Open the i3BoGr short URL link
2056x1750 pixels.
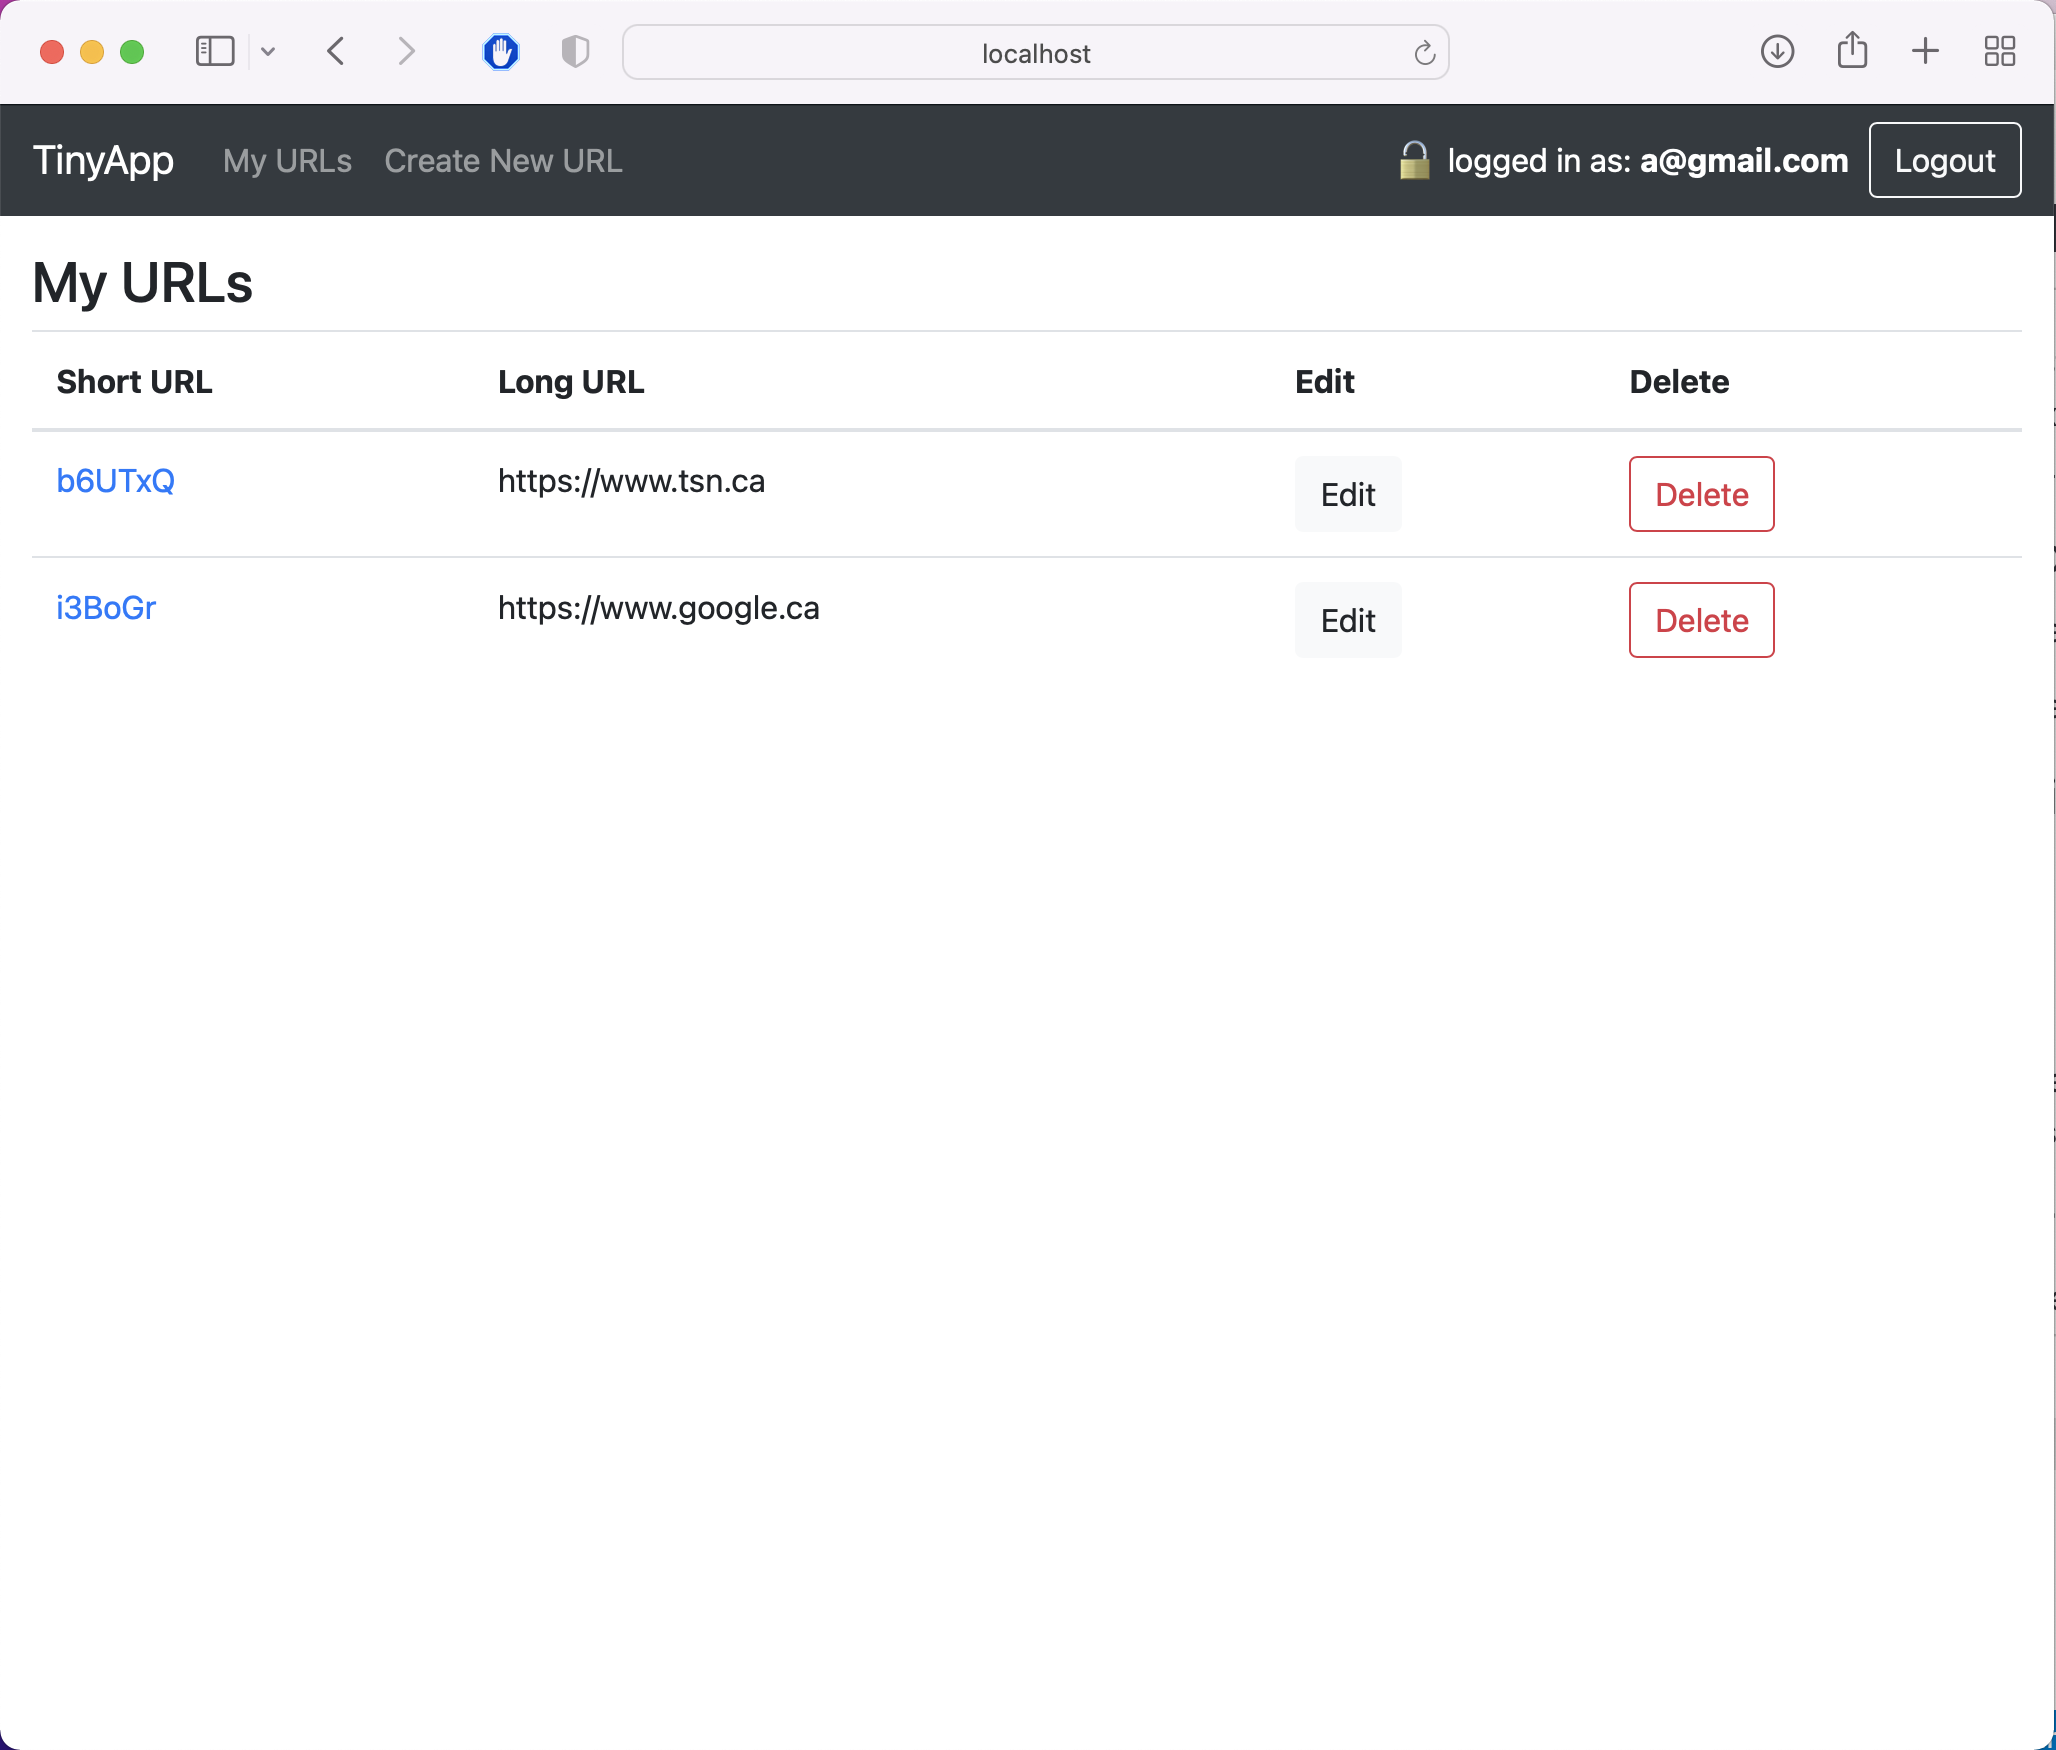[x=106, y=608]
